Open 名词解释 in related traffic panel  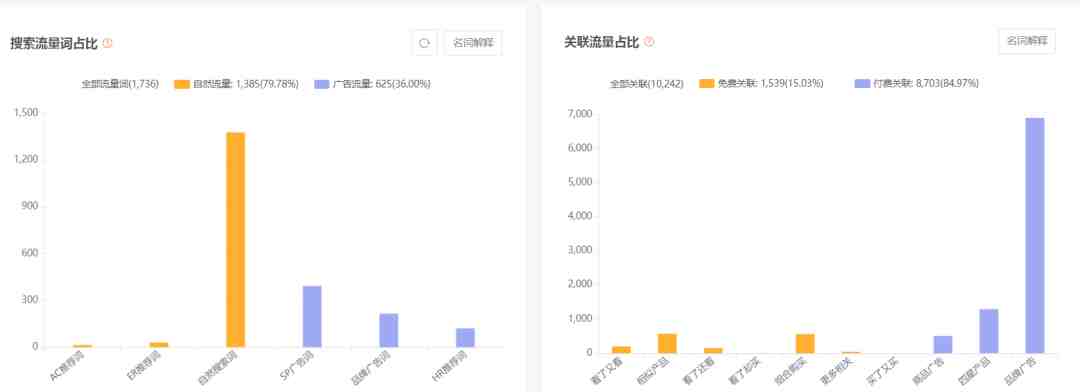[1026, 41]
